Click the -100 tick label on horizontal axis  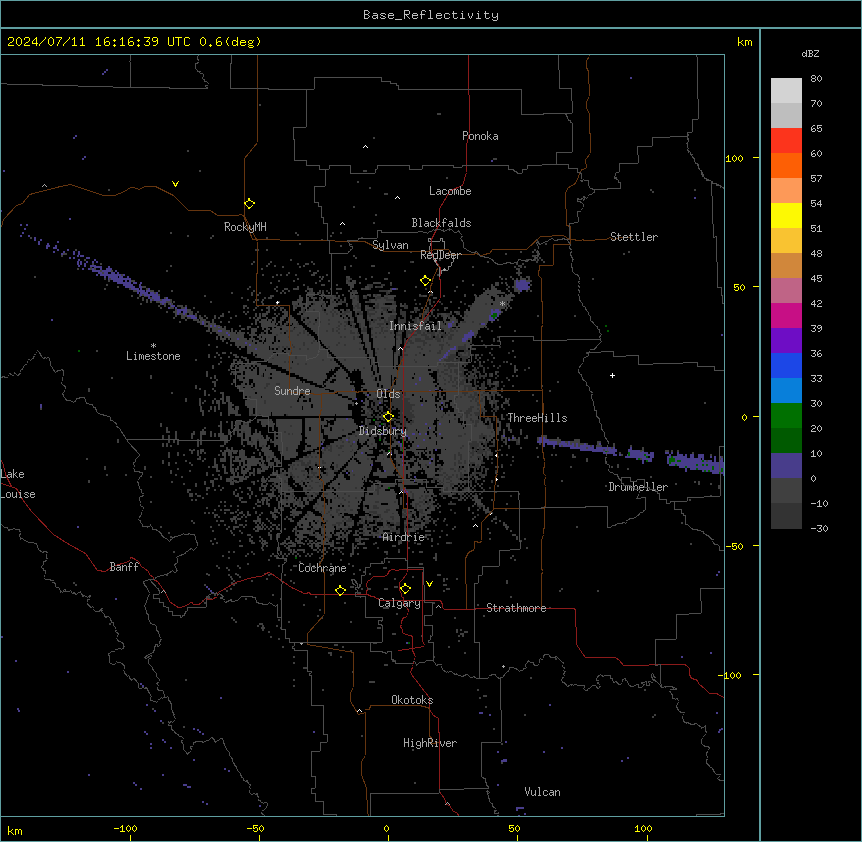[125, 828]
